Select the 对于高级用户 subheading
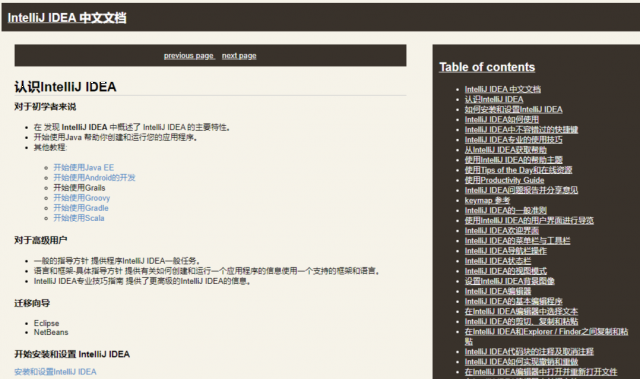The width and height of the screenshot is (640, 379). (41, 240)
